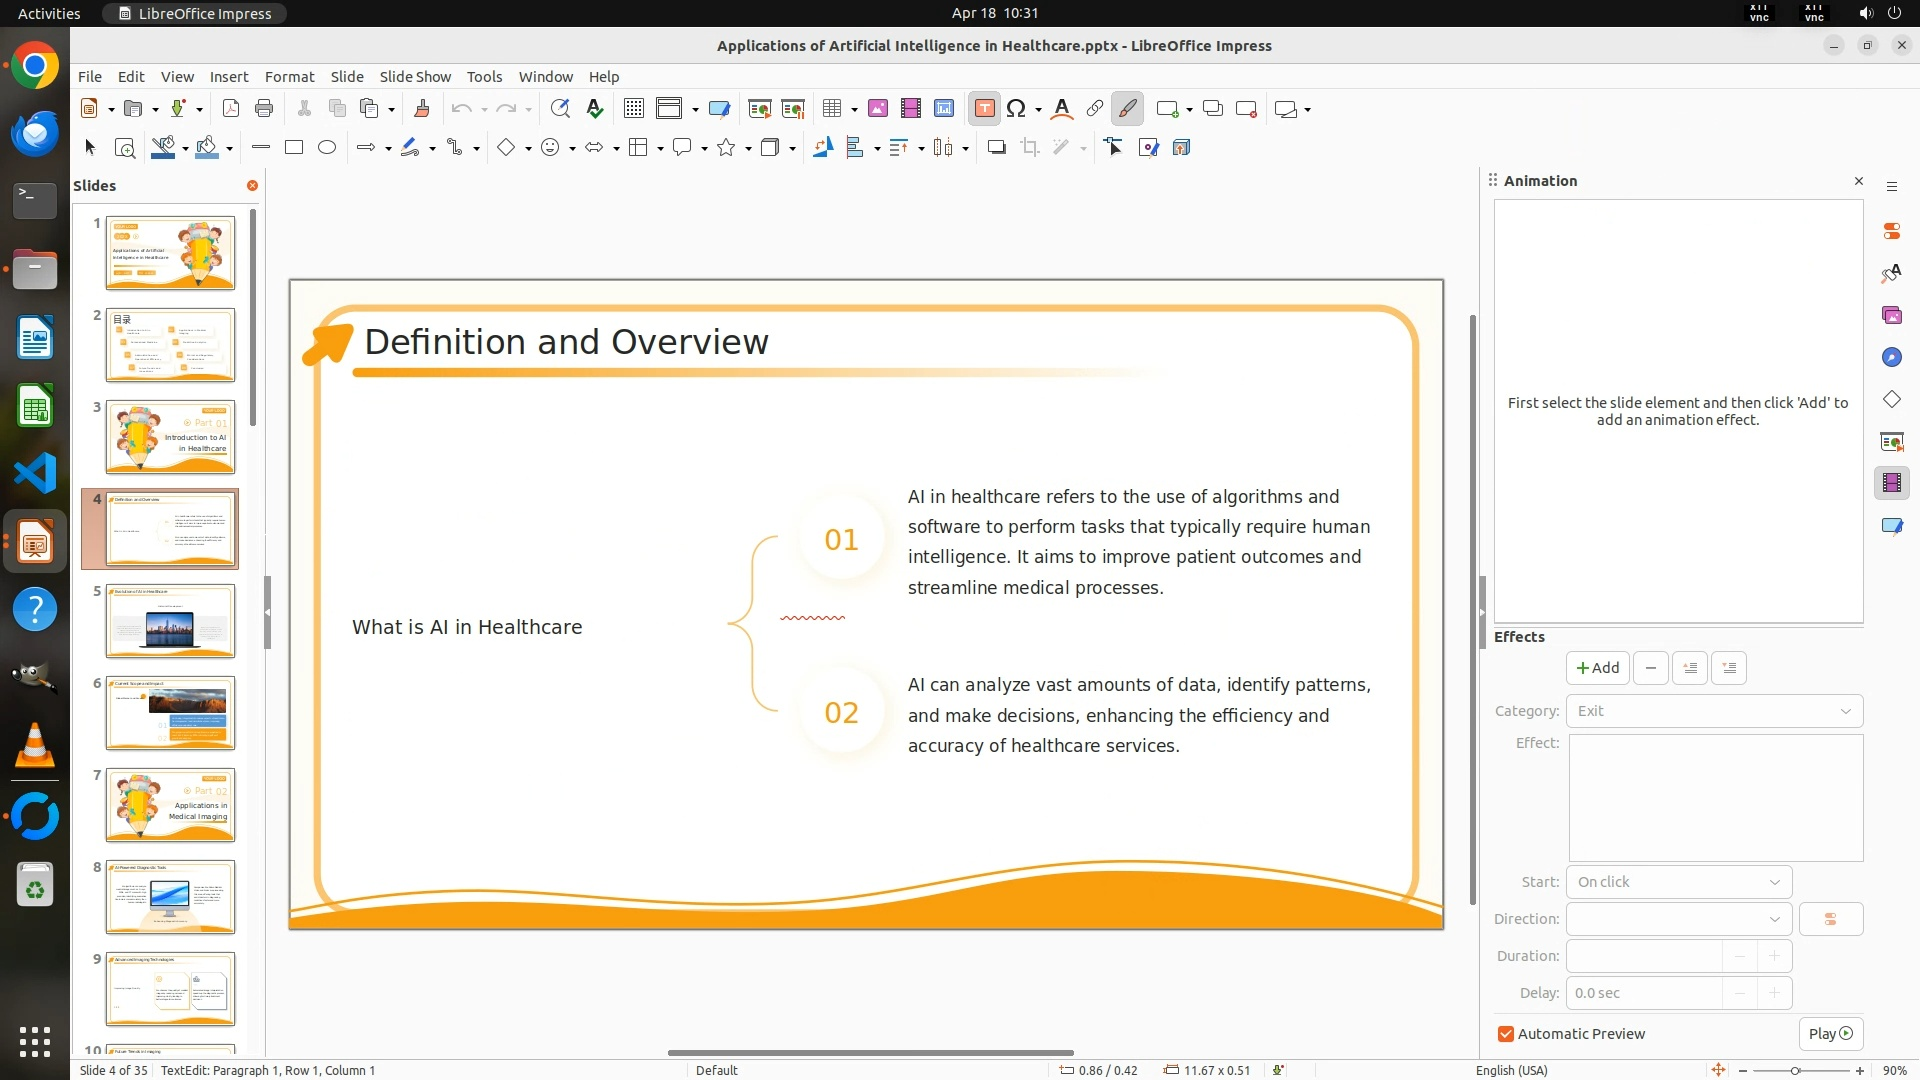Toggle the Display Grid icon
The width and height of the screenshot is (1920, 1080).
pyautogui.click(x=633, y=109)
